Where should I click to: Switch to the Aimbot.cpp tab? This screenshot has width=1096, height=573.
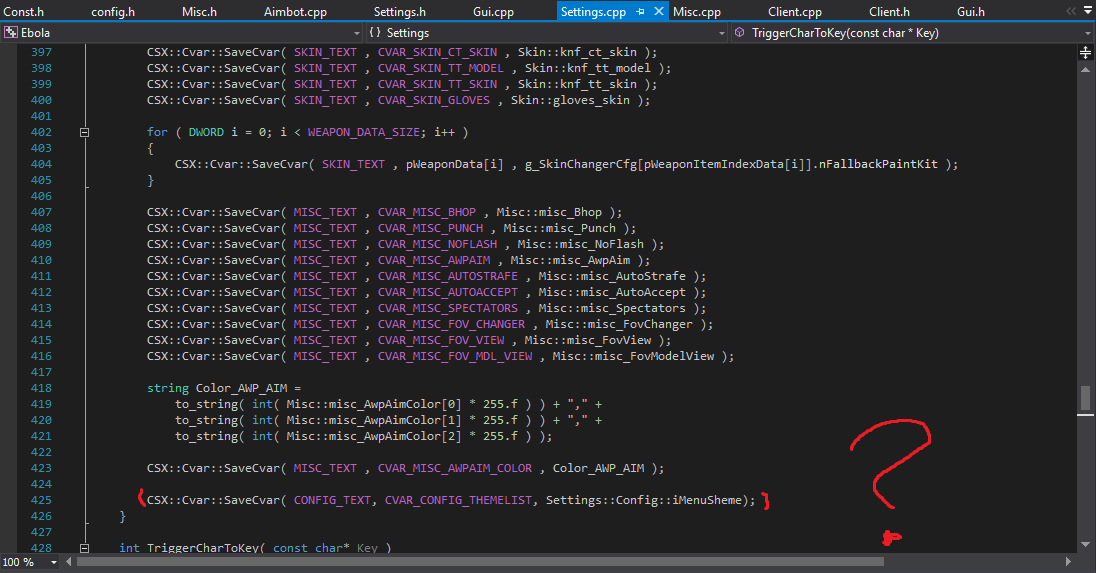[x=294, y=12]
